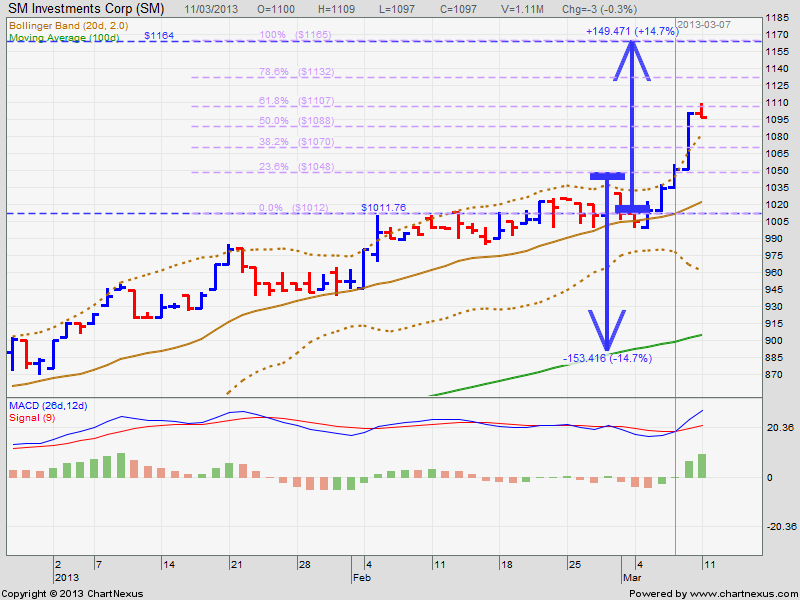
Task: Click the 1185 price axis label
Action: click(778, 18)
